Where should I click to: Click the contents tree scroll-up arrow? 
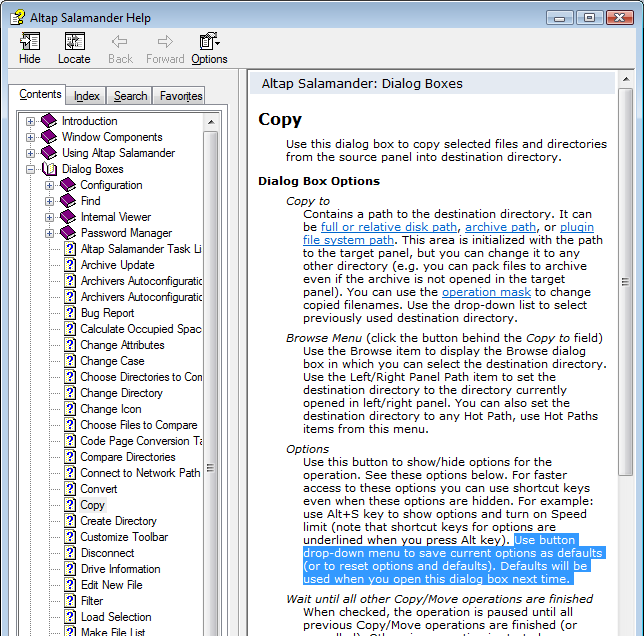pyautogui.click(x=211, y=122)
